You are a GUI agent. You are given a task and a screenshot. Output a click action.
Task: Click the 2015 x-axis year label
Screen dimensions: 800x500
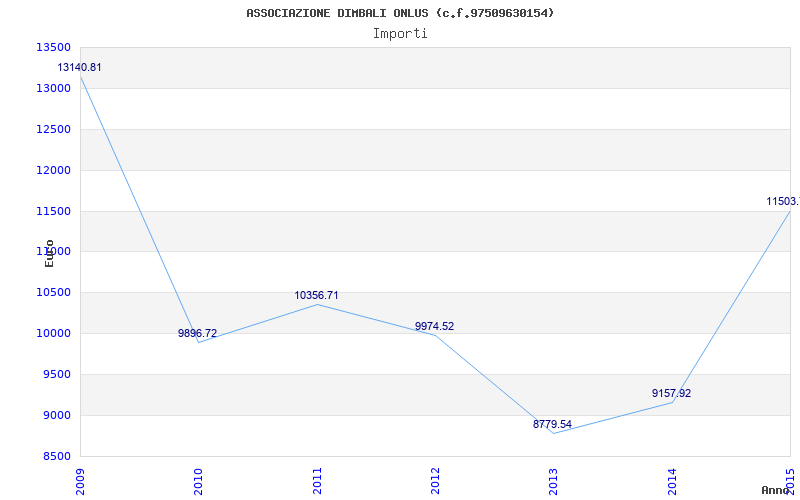pos(791,481)
